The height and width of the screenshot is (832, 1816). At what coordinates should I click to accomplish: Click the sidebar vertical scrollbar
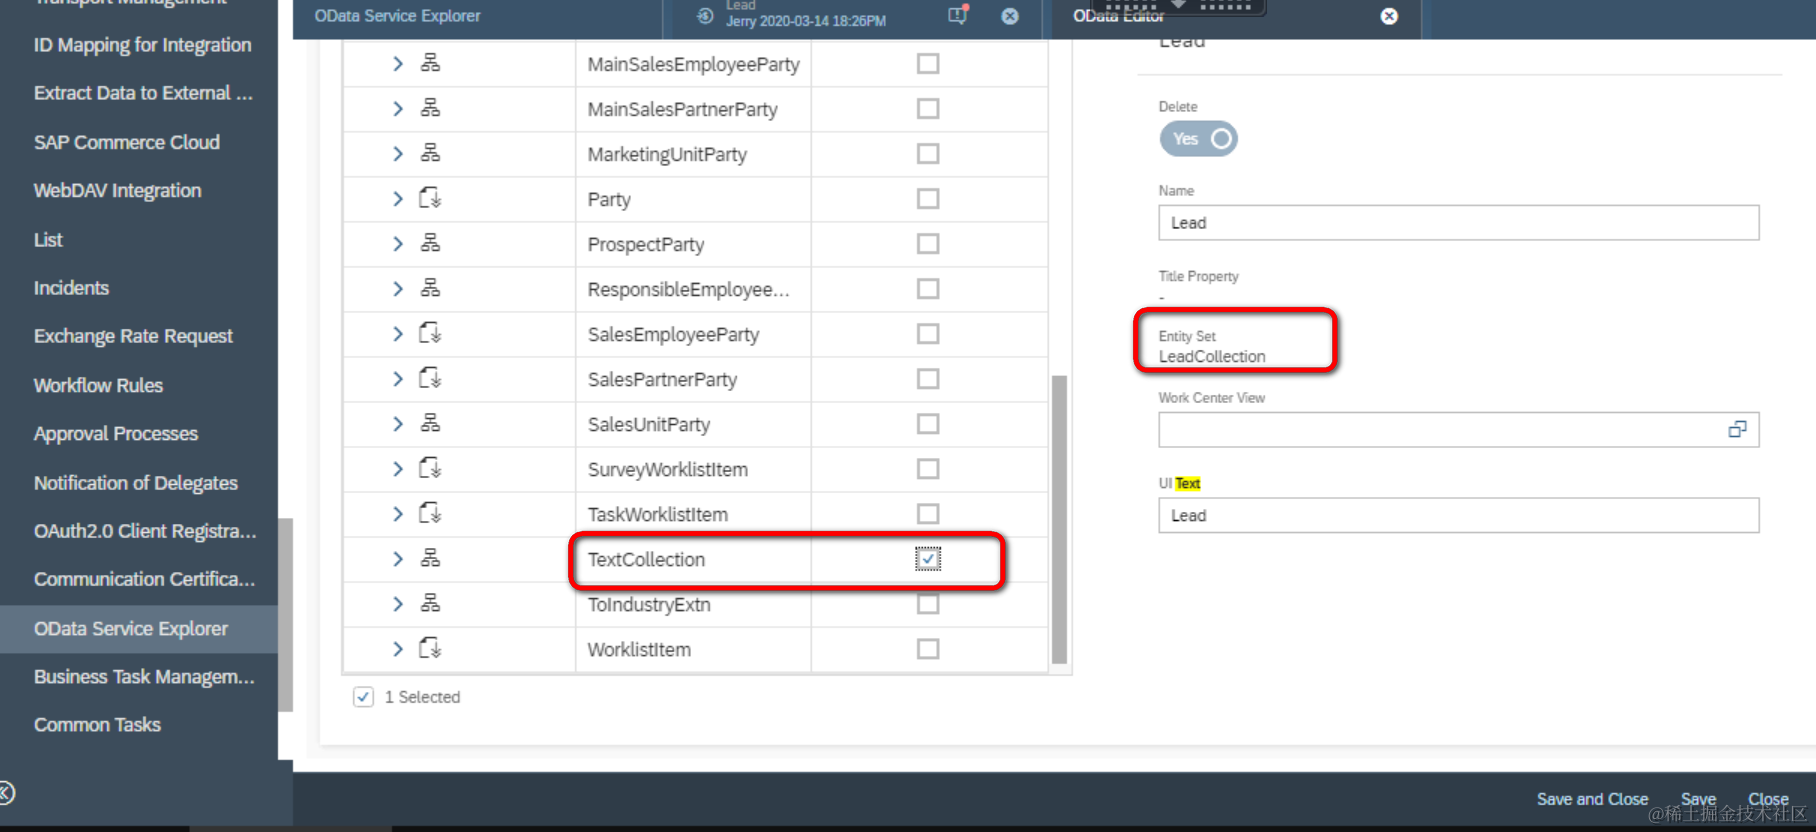(285, 614)
